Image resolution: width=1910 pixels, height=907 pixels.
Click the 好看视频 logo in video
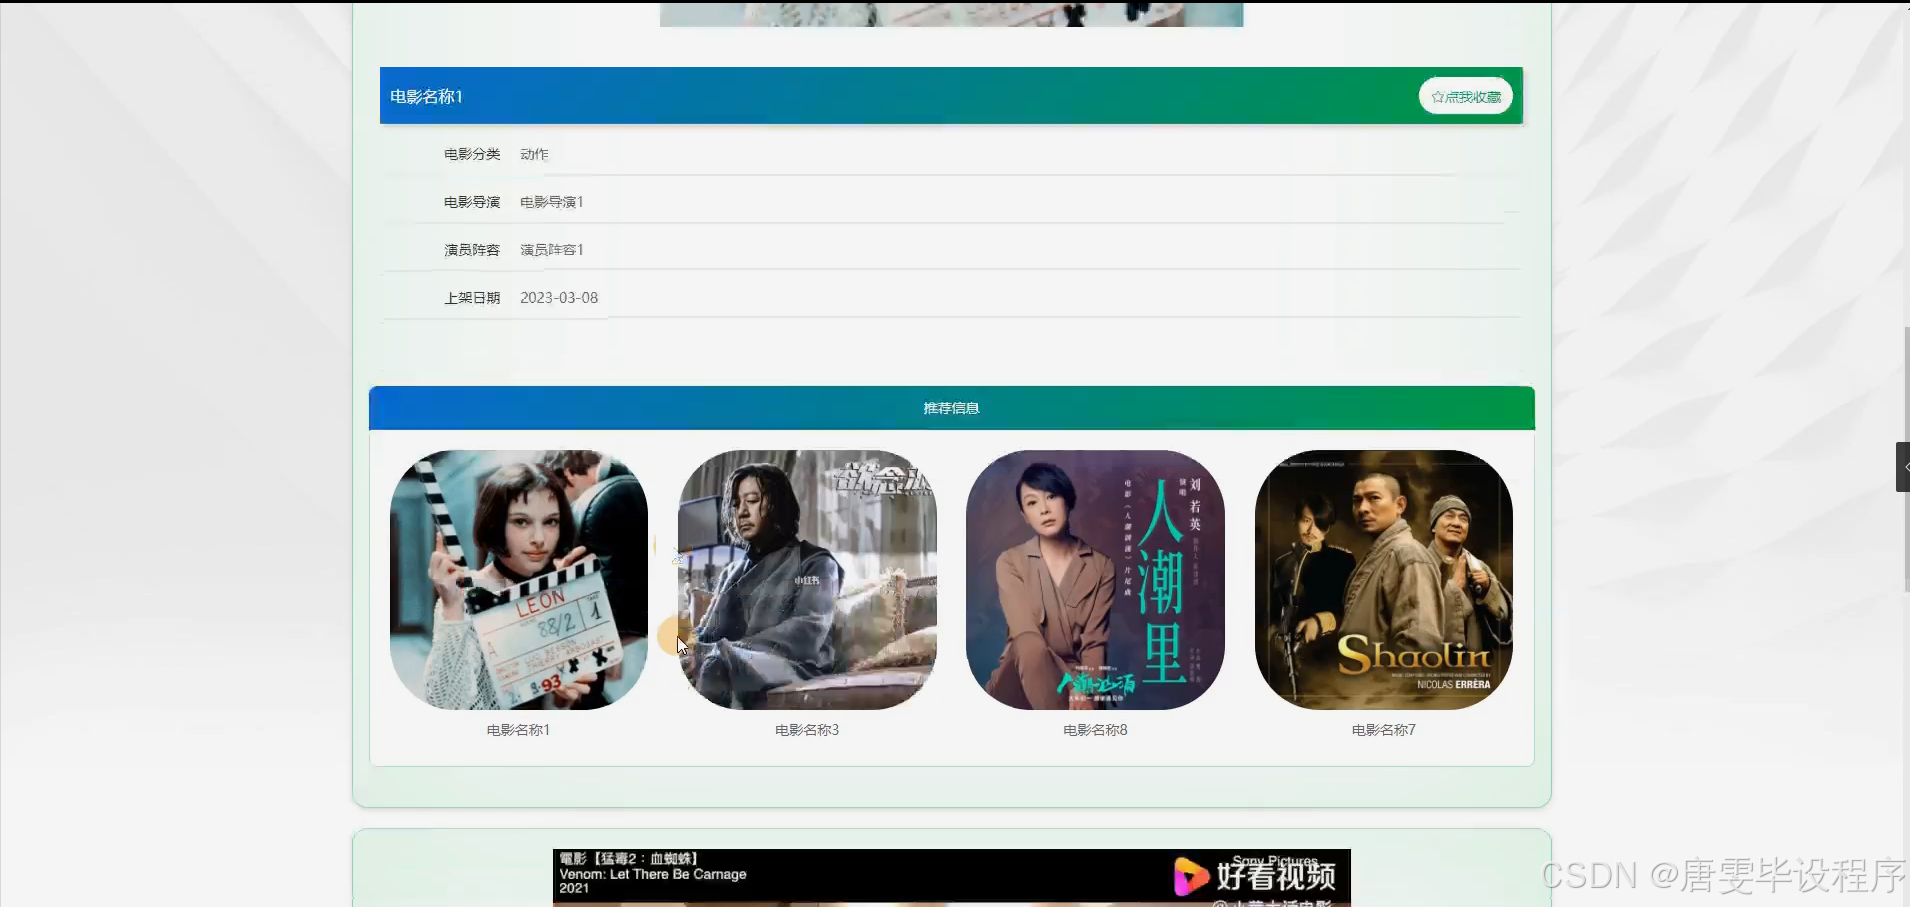coord(1255,876)
